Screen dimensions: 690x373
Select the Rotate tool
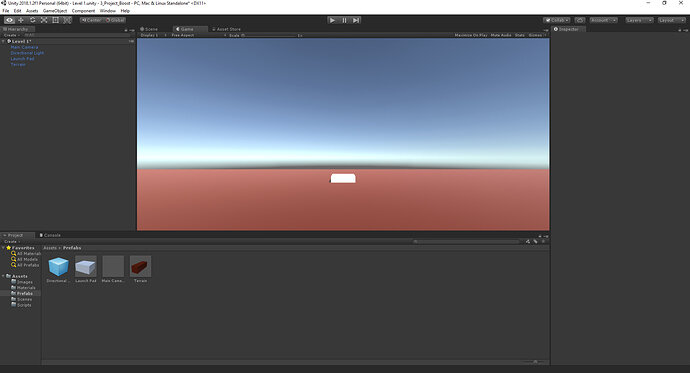33,20
